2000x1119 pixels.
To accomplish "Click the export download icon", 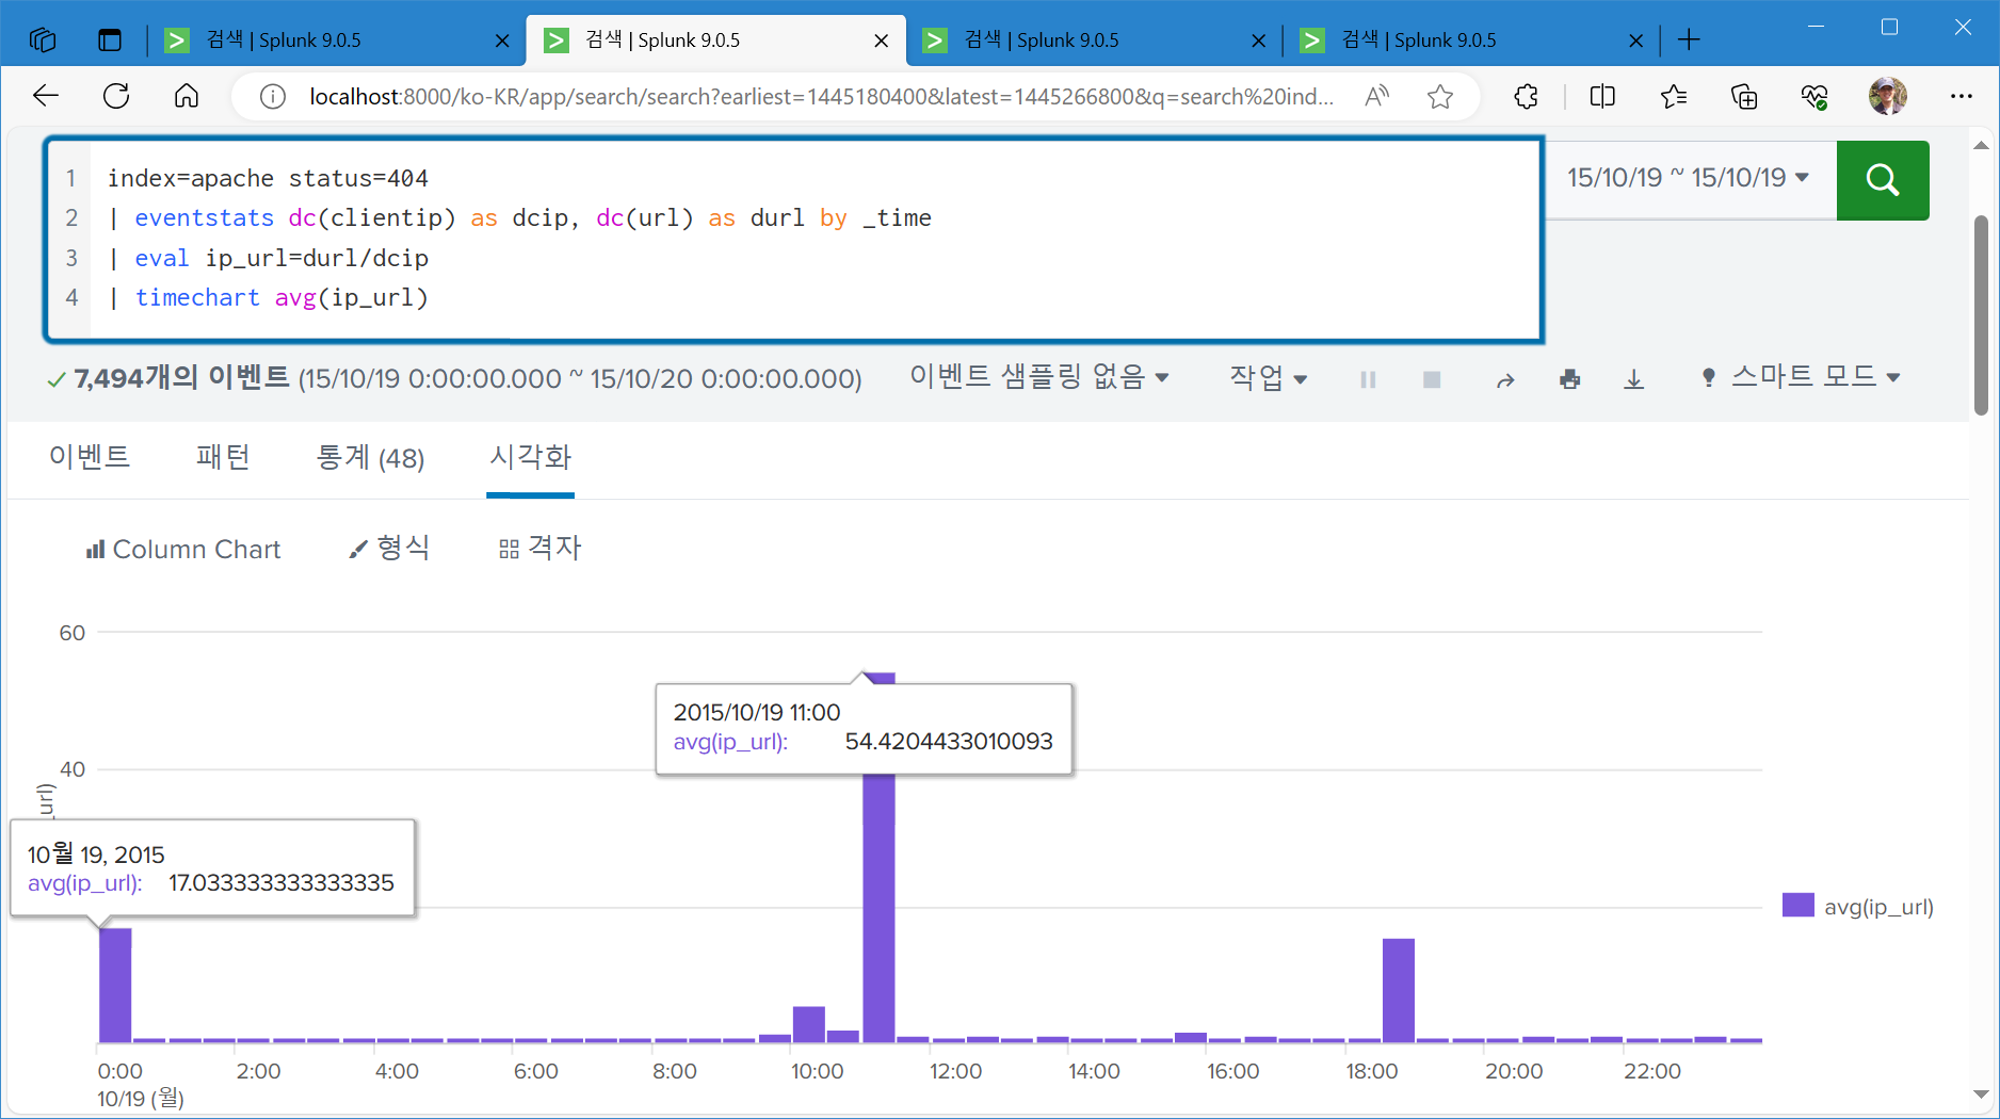I will 1633,379.
